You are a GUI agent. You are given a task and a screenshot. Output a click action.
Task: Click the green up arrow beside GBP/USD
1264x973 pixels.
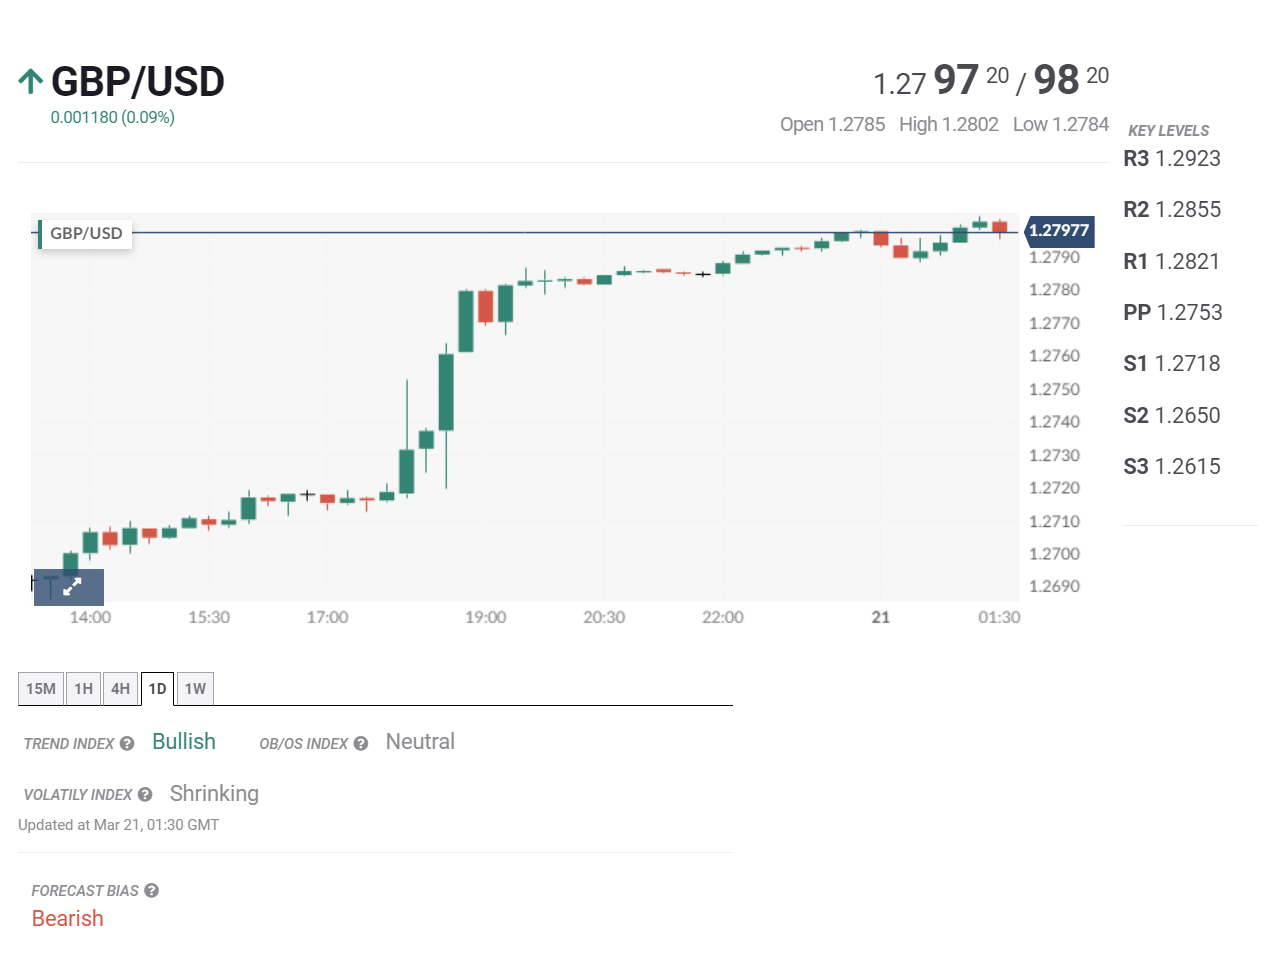coord(31,81)
